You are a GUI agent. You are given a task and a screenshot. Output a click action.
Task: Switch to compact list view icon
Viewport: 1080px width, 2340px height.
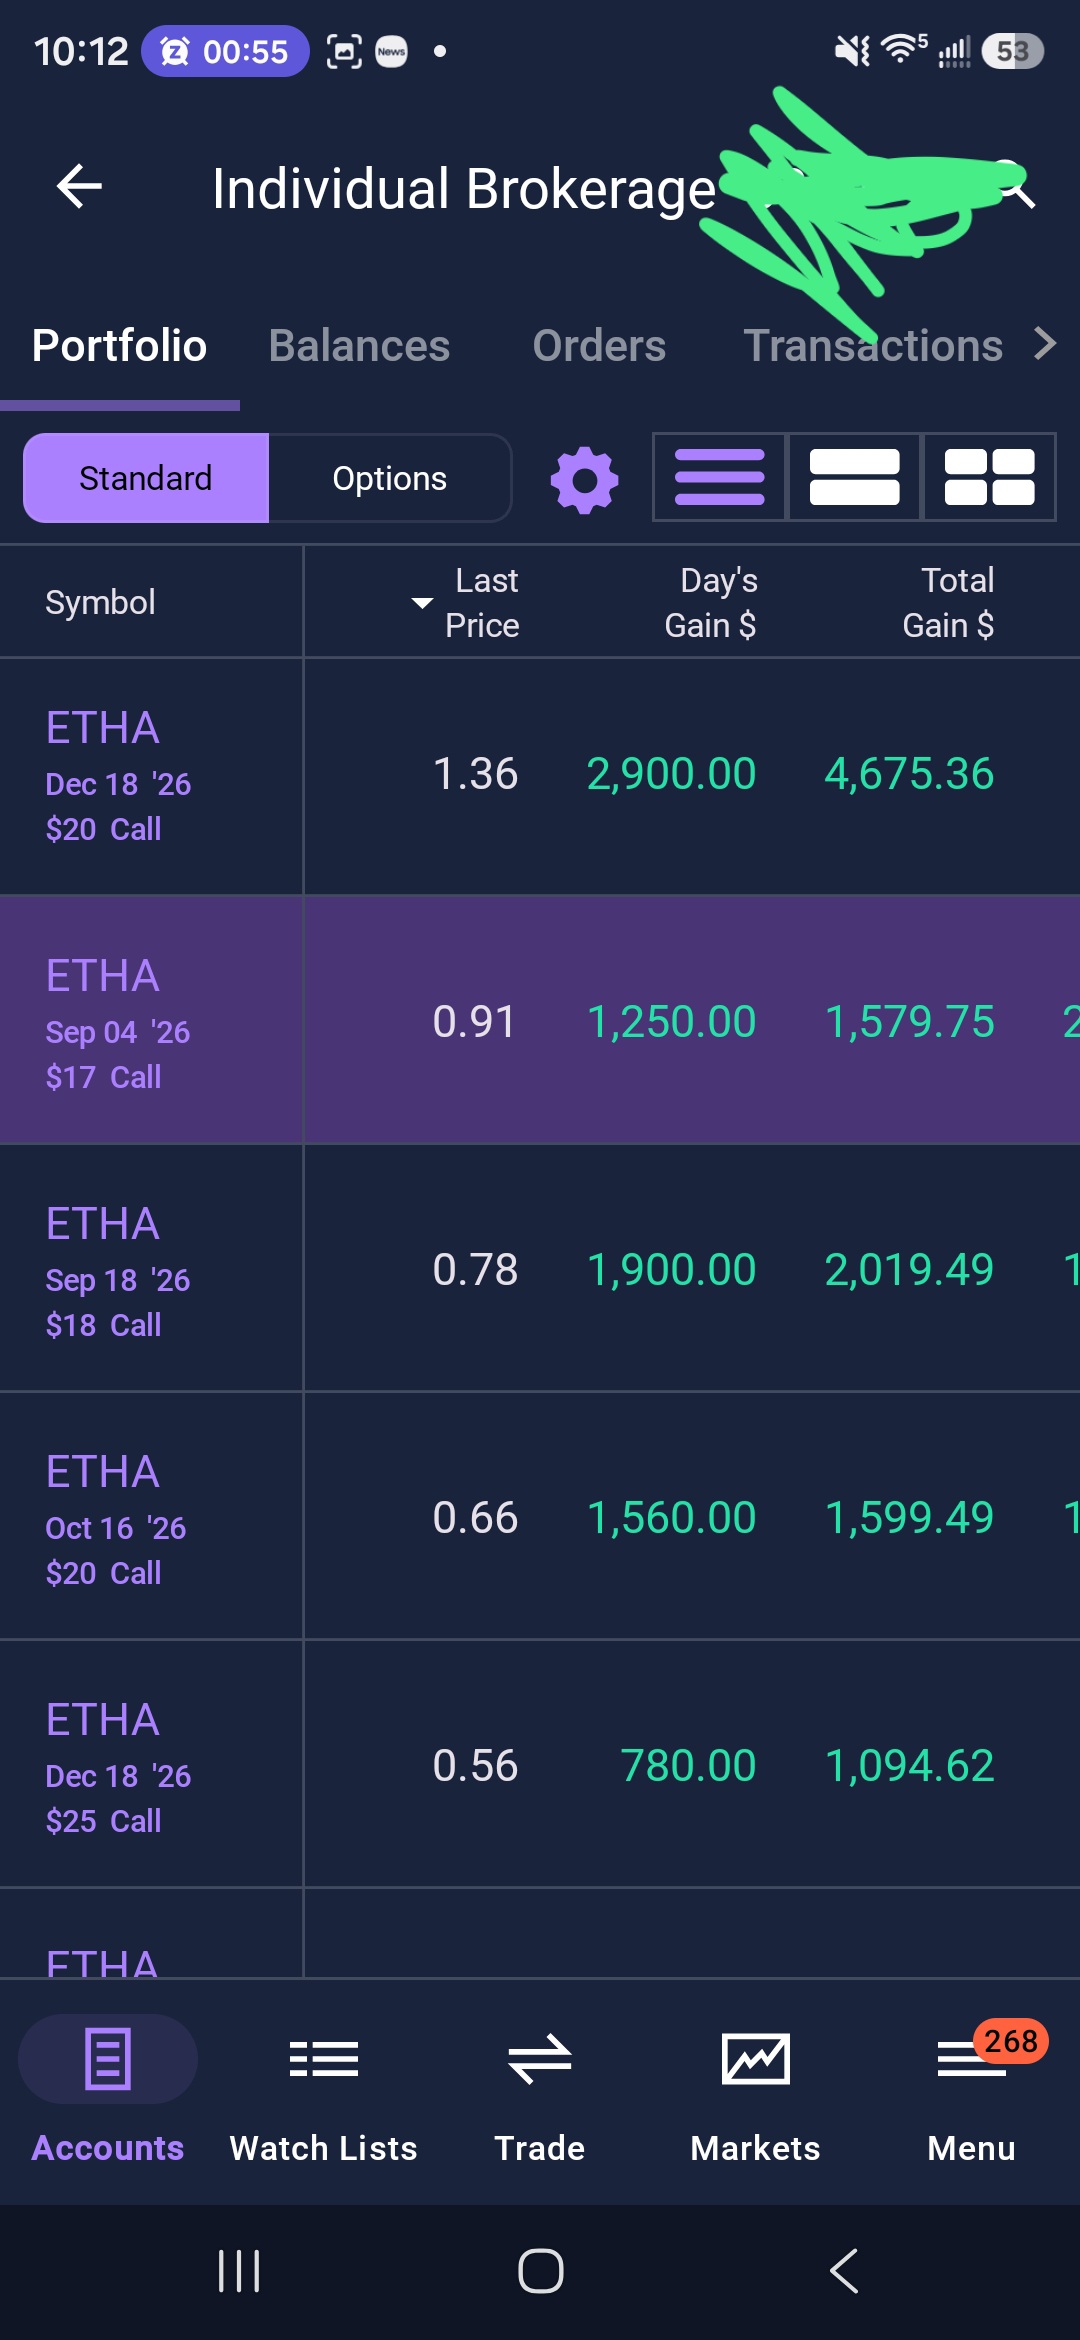click(720, 477)
